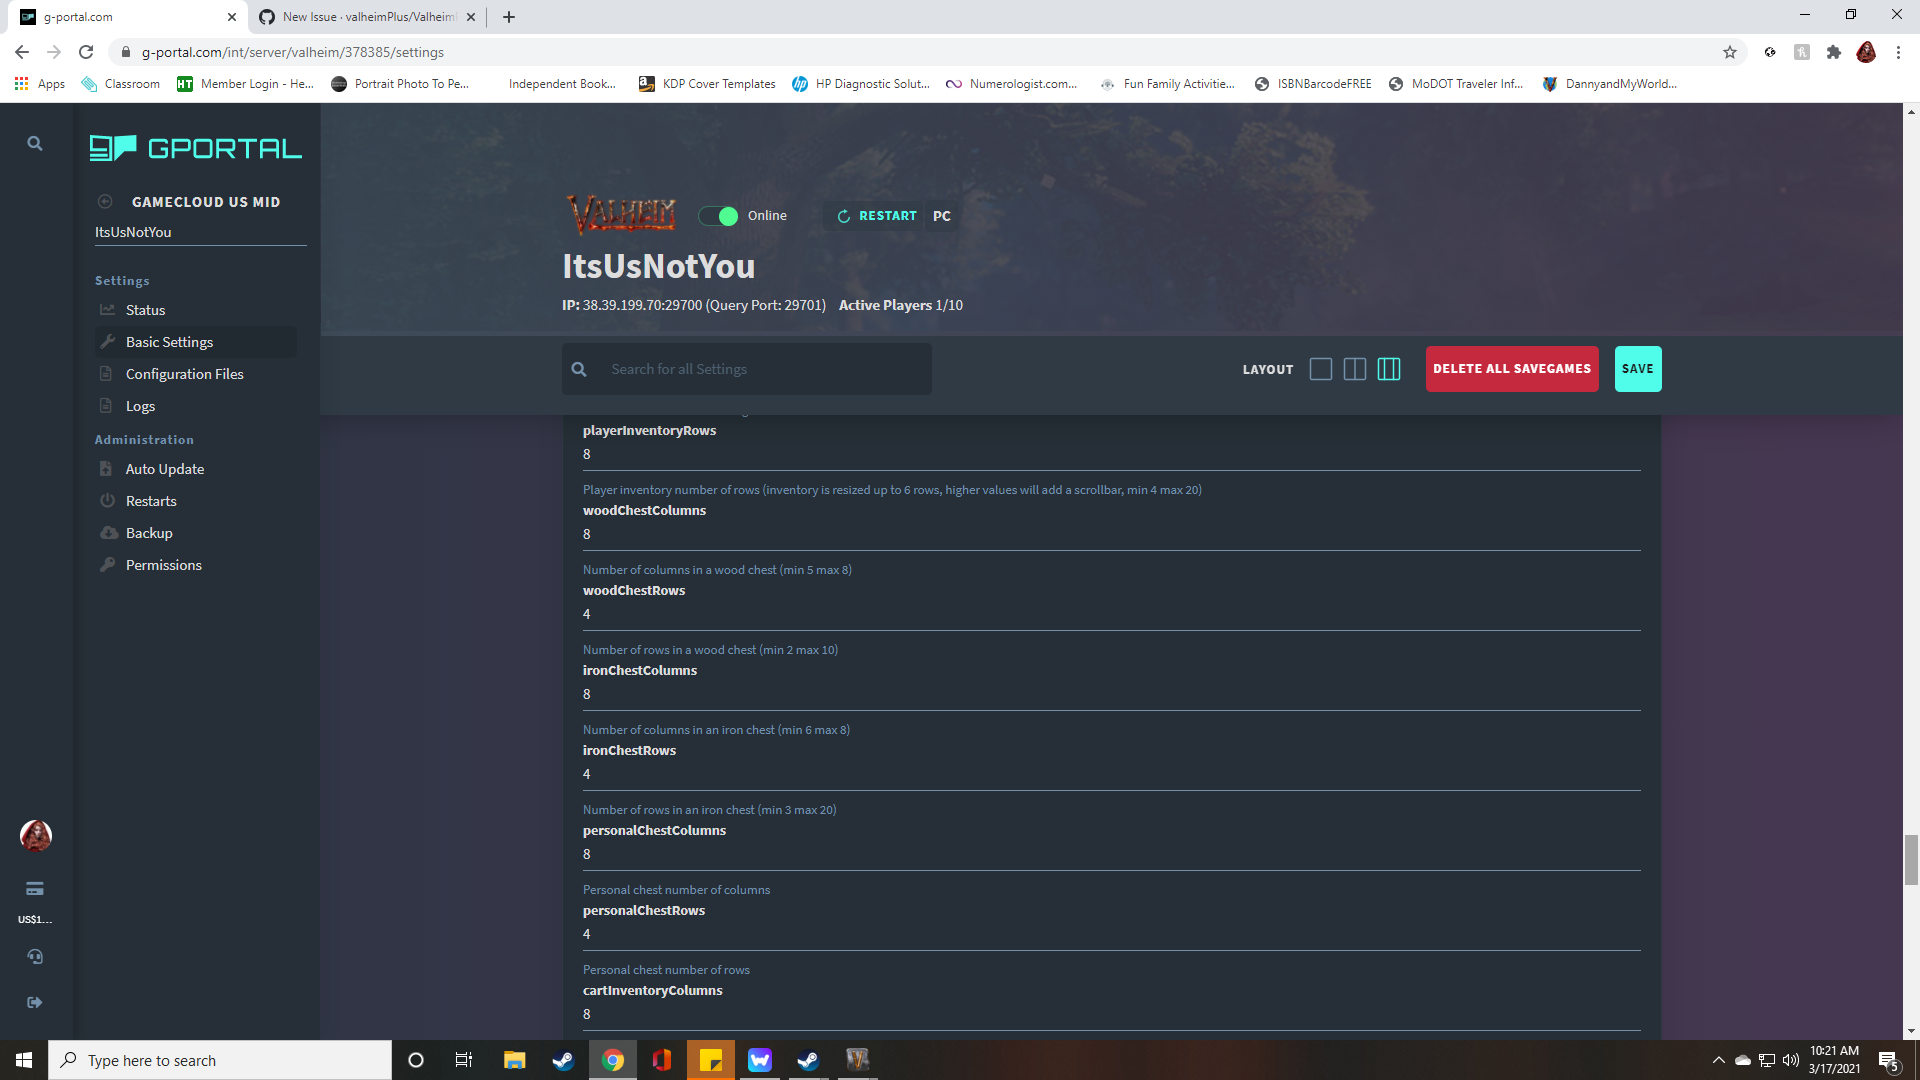Open the browser profile avatar menu

pos(1866,52)
